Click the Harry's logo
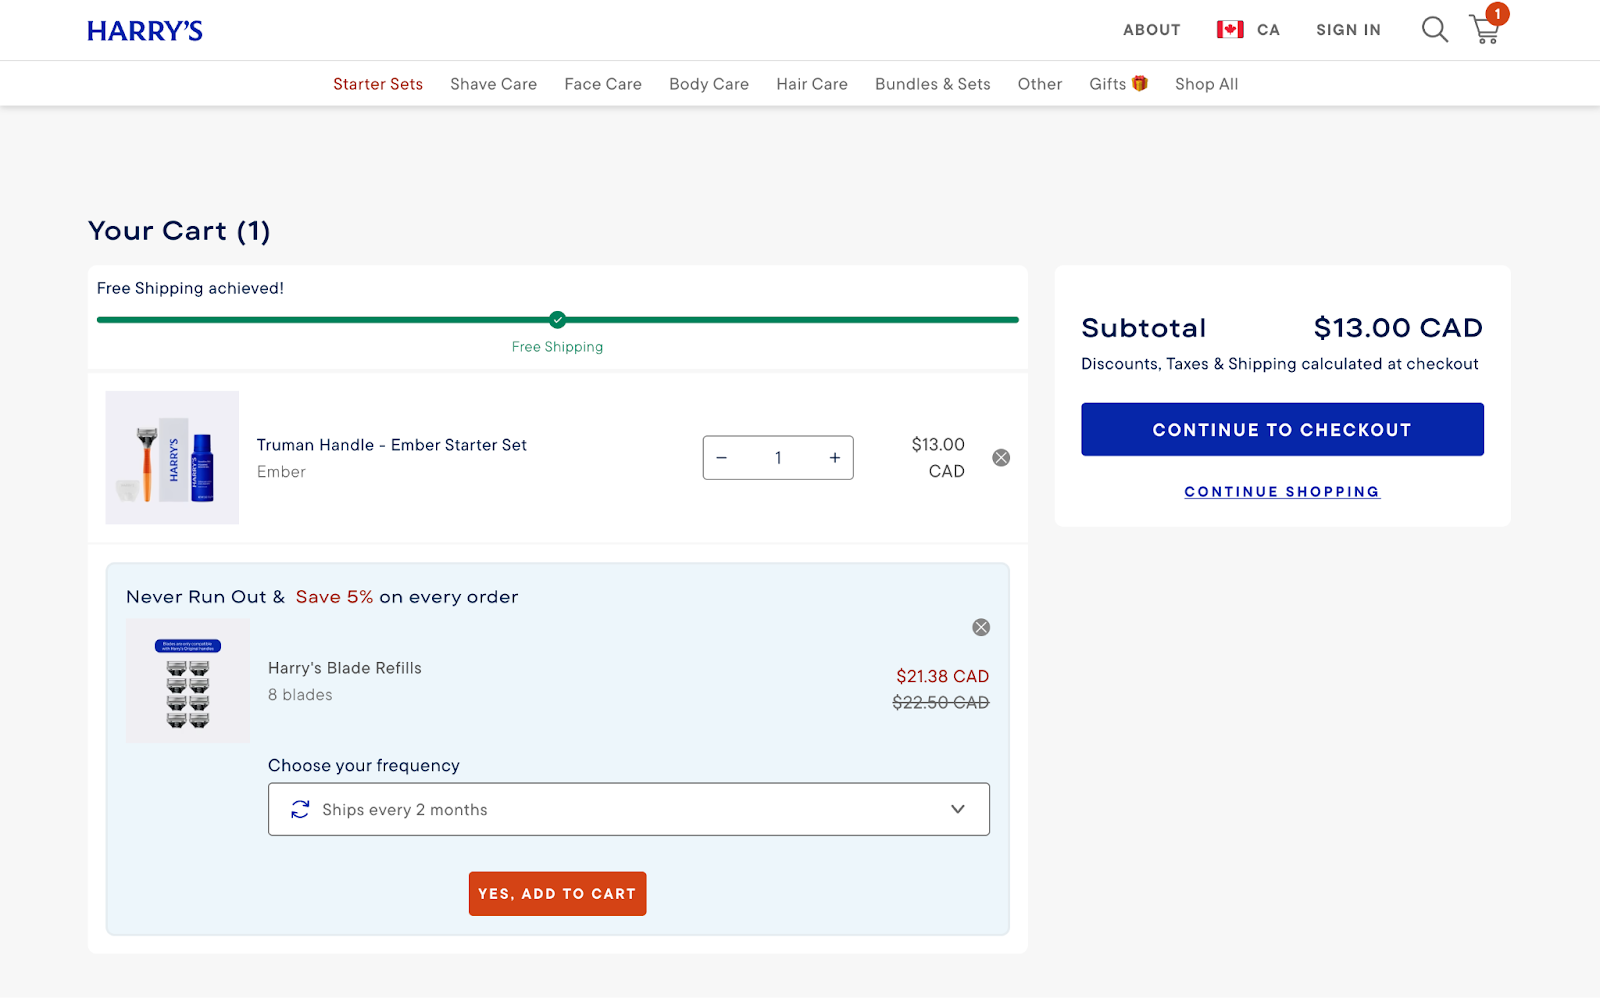1600x998 pixels. click(x=145, y=31)
